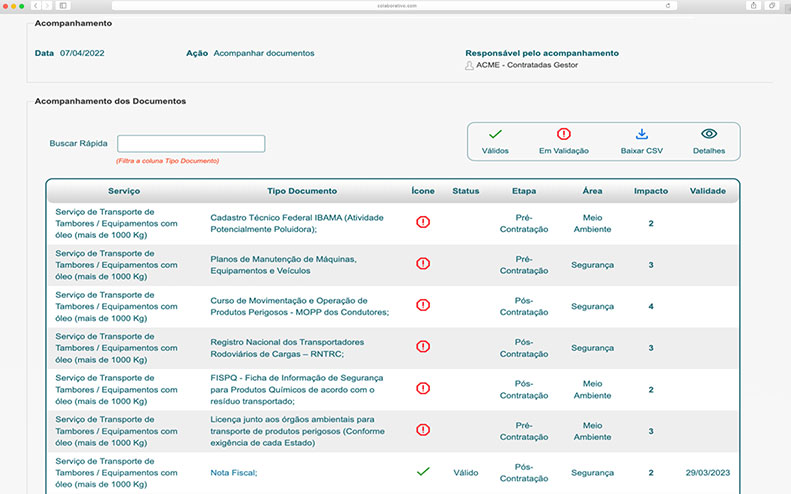Click impact value 4 in MOPP row
The height and width of the screenshot is (494, 791).
coord(651,306)
